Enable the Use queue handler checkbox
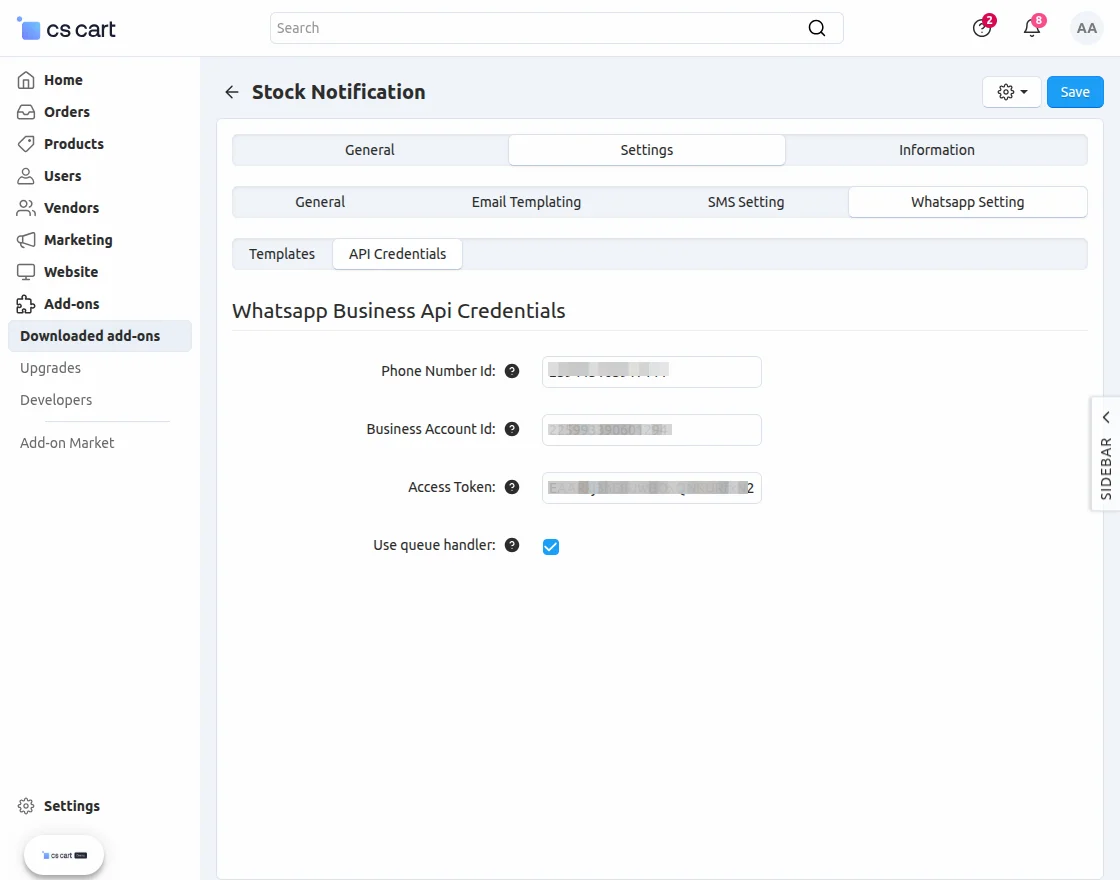This screenshot has width=1120, height=880. (x=551, y=546)
